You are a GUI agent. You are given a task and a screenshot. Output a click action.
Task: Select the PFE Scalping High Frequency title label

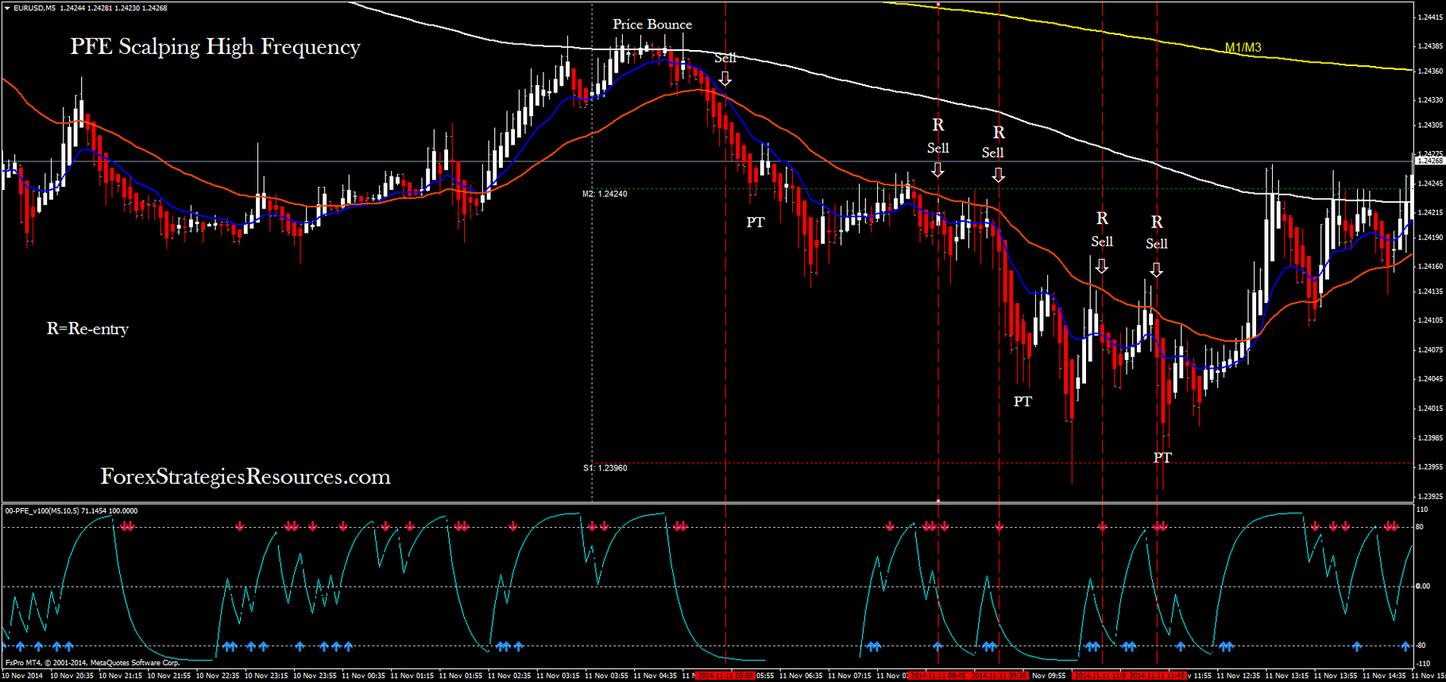click(215, 47)
